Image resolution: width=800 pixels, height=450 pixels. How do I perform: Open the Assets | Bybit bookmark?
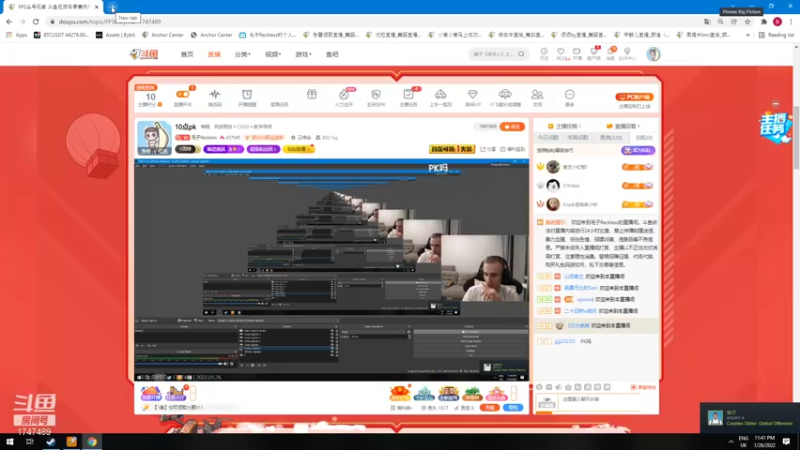tap(114, 35)
